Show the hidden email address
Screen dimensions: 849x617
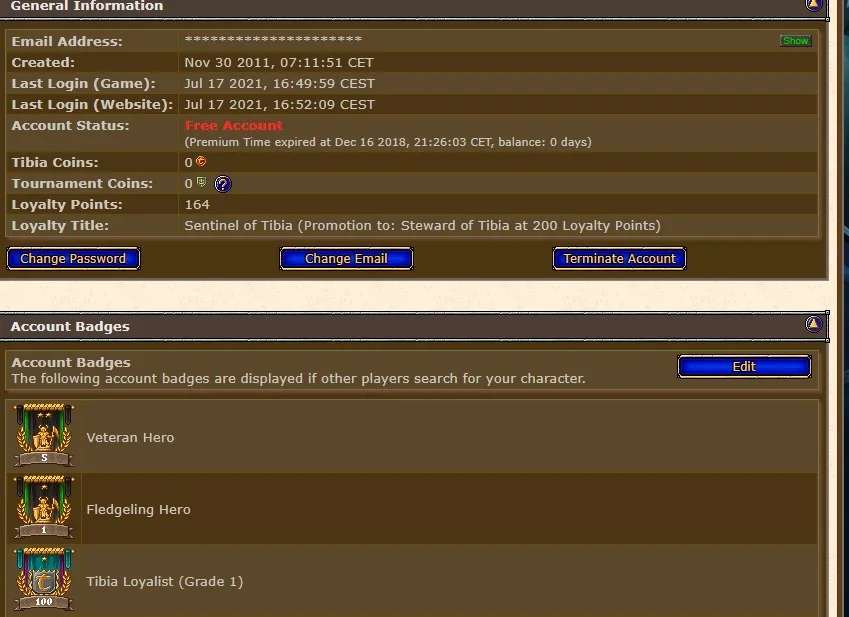coord(795,41)
